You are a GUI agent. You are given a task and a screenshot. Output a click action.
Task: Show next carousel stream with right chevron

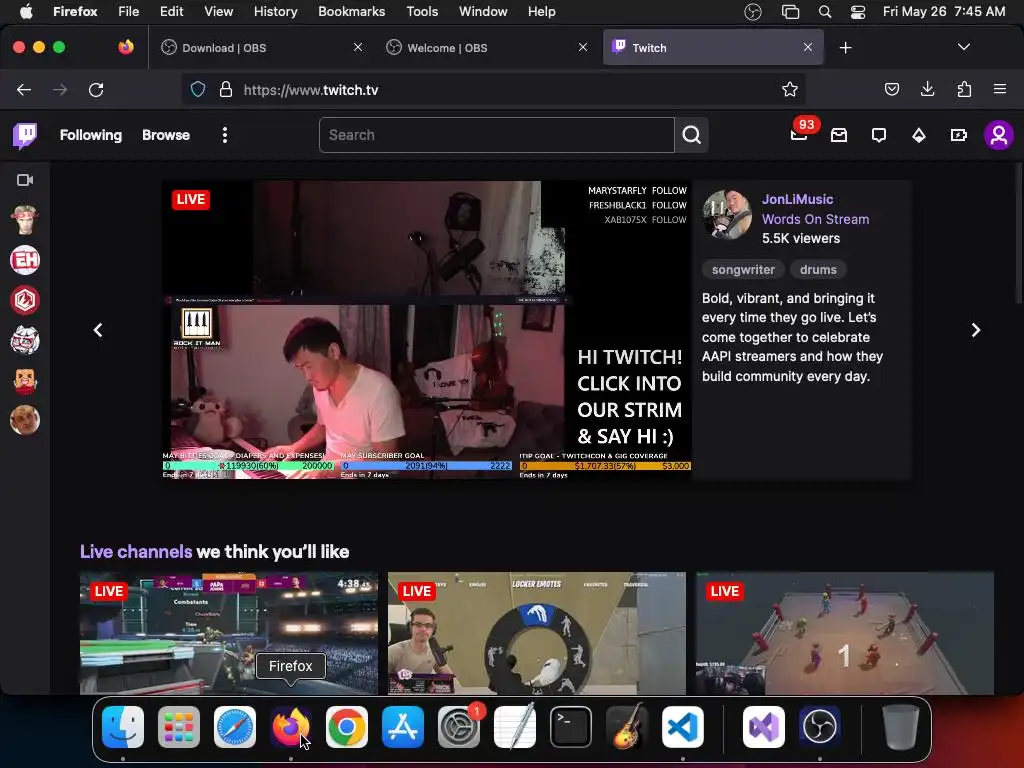tap(976, 330)
